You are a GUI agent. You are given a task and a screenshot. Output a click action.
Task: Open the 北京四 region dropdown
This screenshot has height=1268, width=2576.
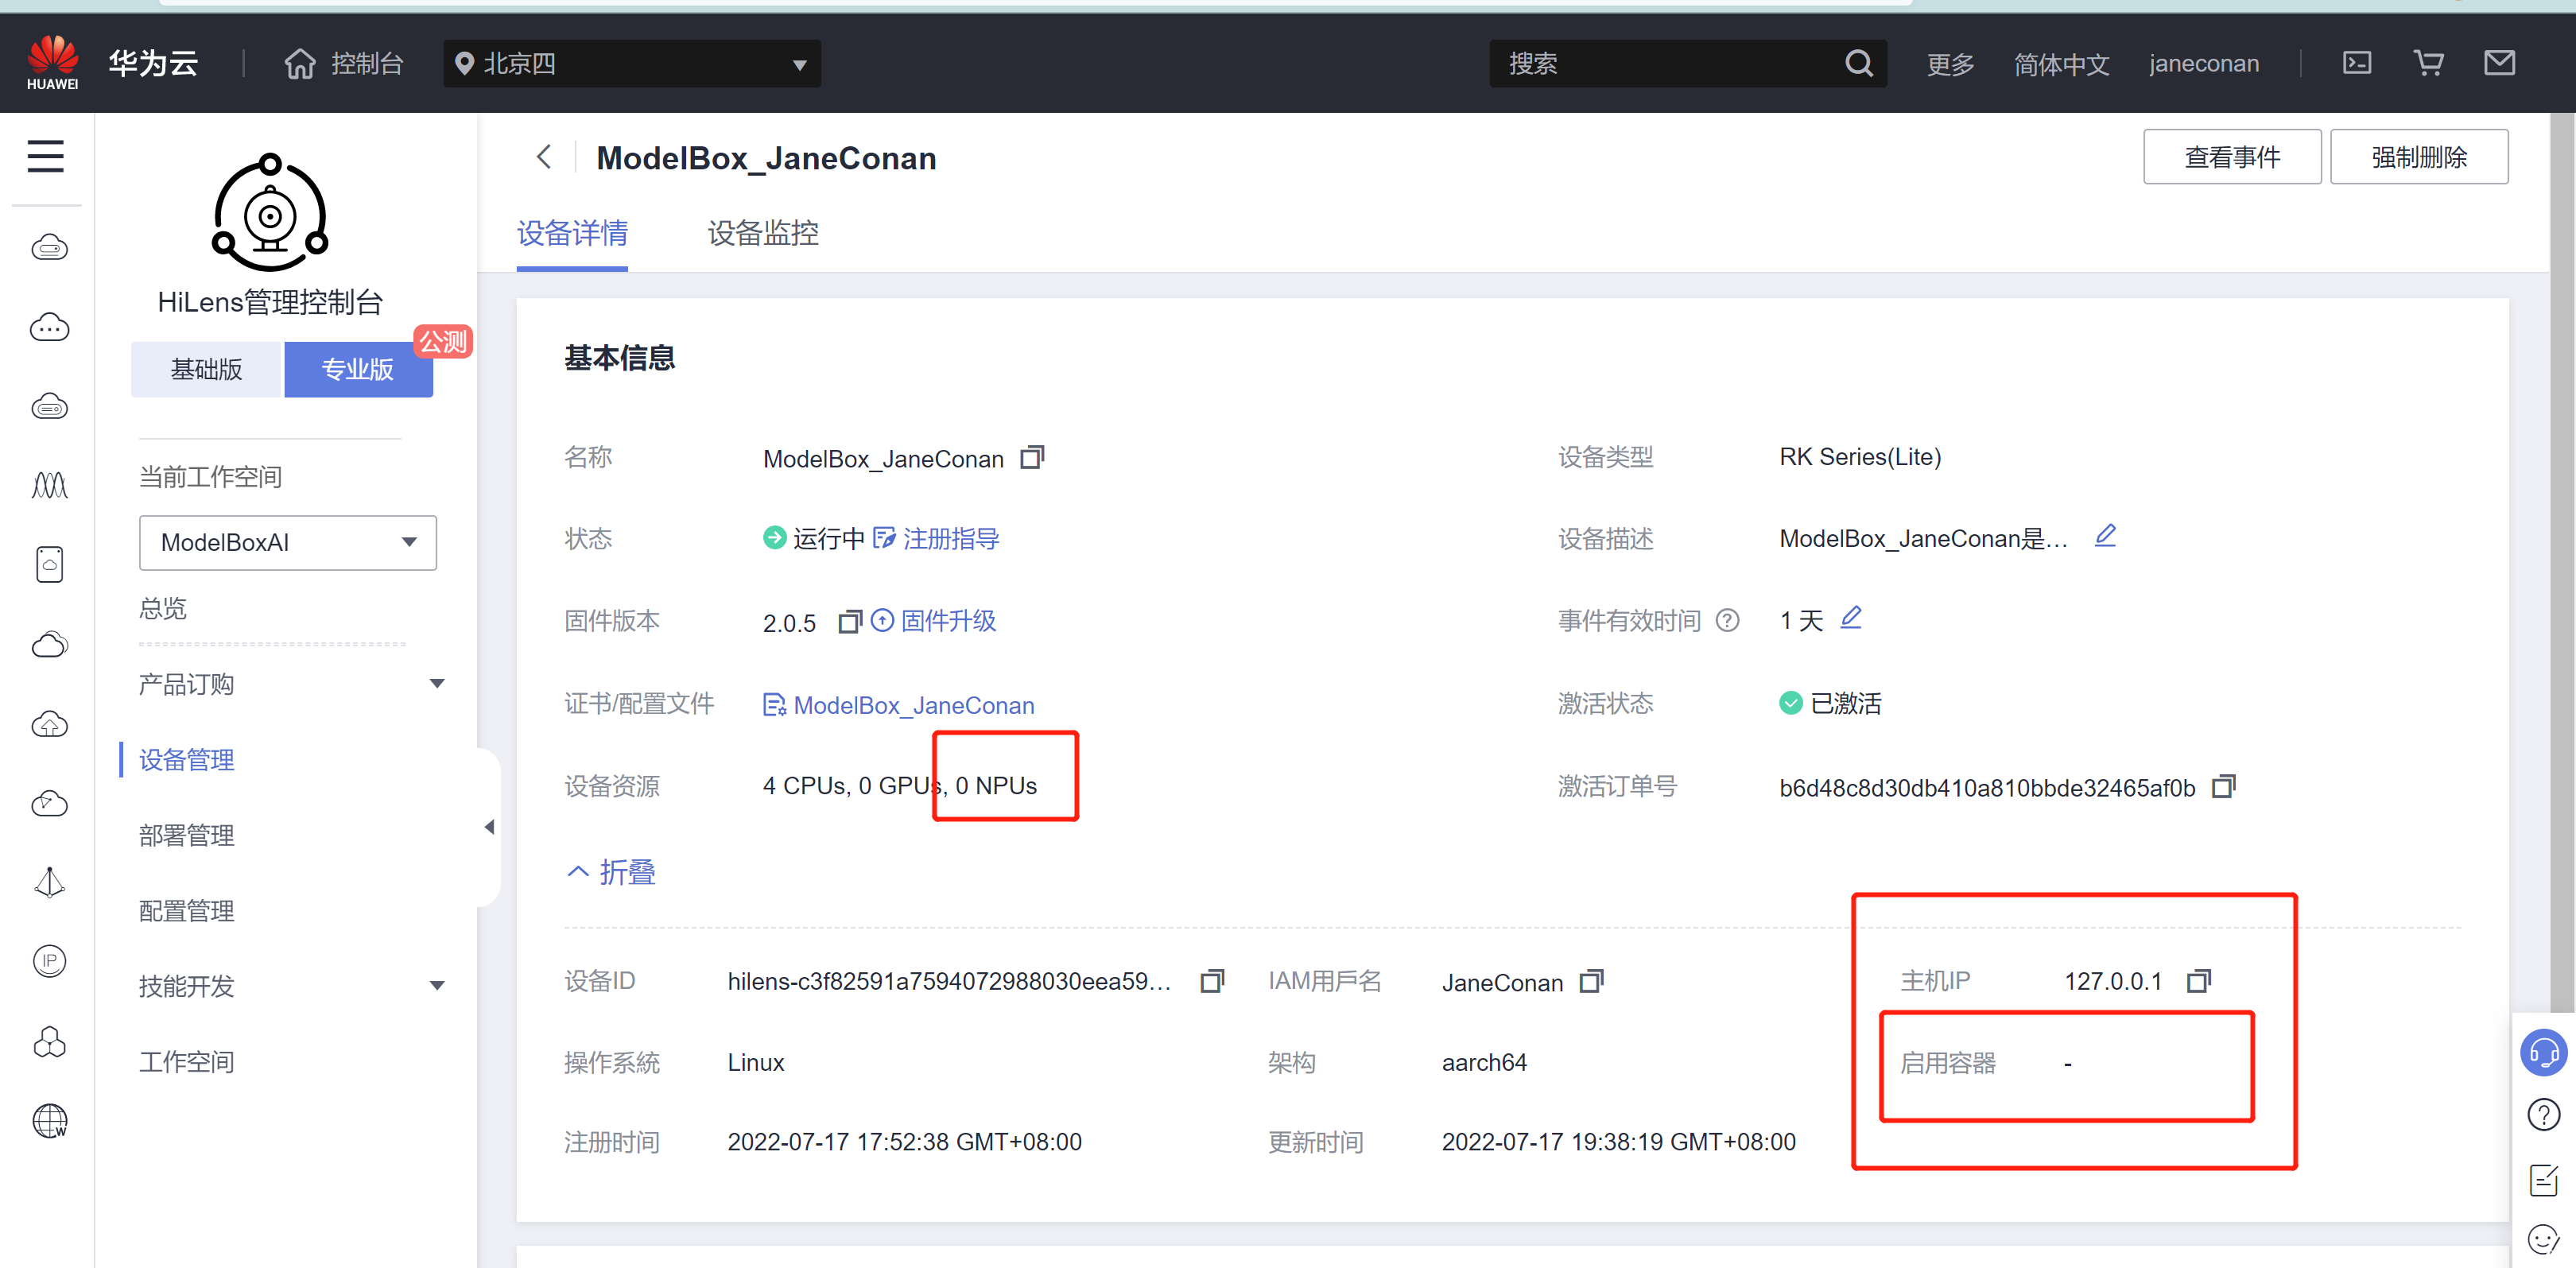pyautogui.click(x=631, y=64)
